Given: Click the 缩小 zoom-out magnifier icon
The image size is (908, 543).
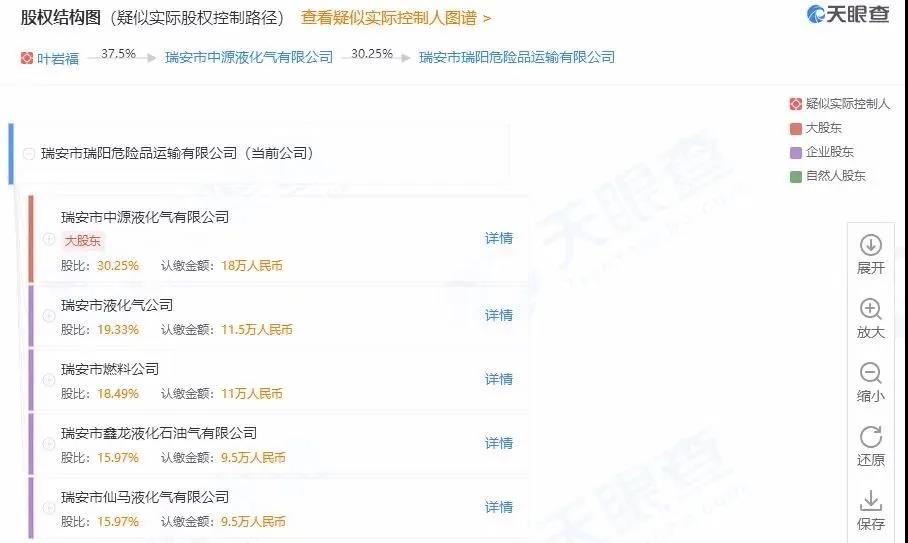Looking at the screenshot, I should [870, 373].
